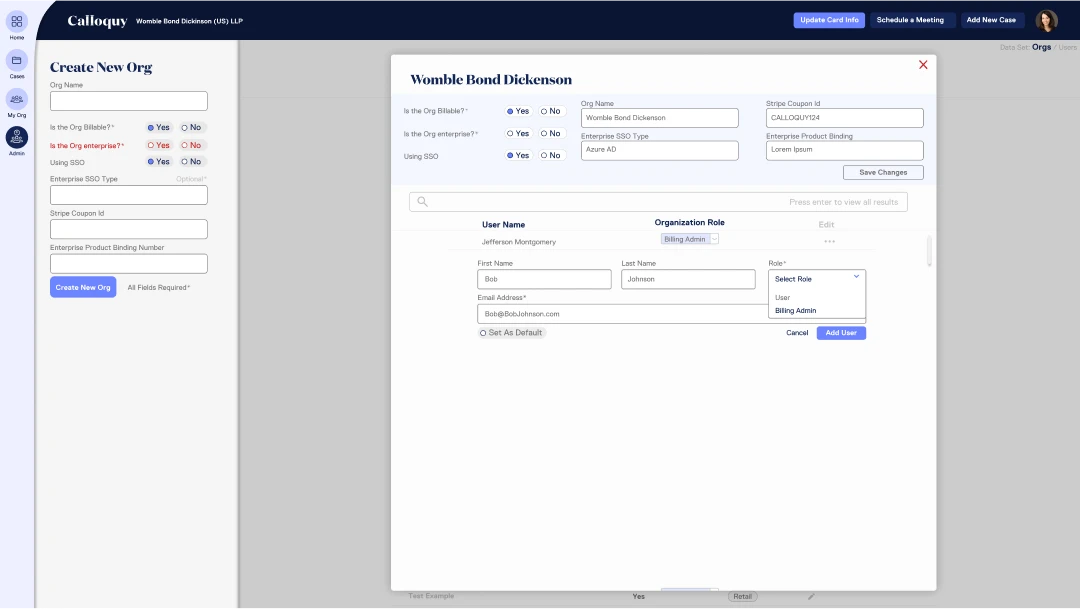The height and width of the screenshot is (609, 1080).
Task: Edit Last Name field containing Johnson
Action: coord(688,279)
